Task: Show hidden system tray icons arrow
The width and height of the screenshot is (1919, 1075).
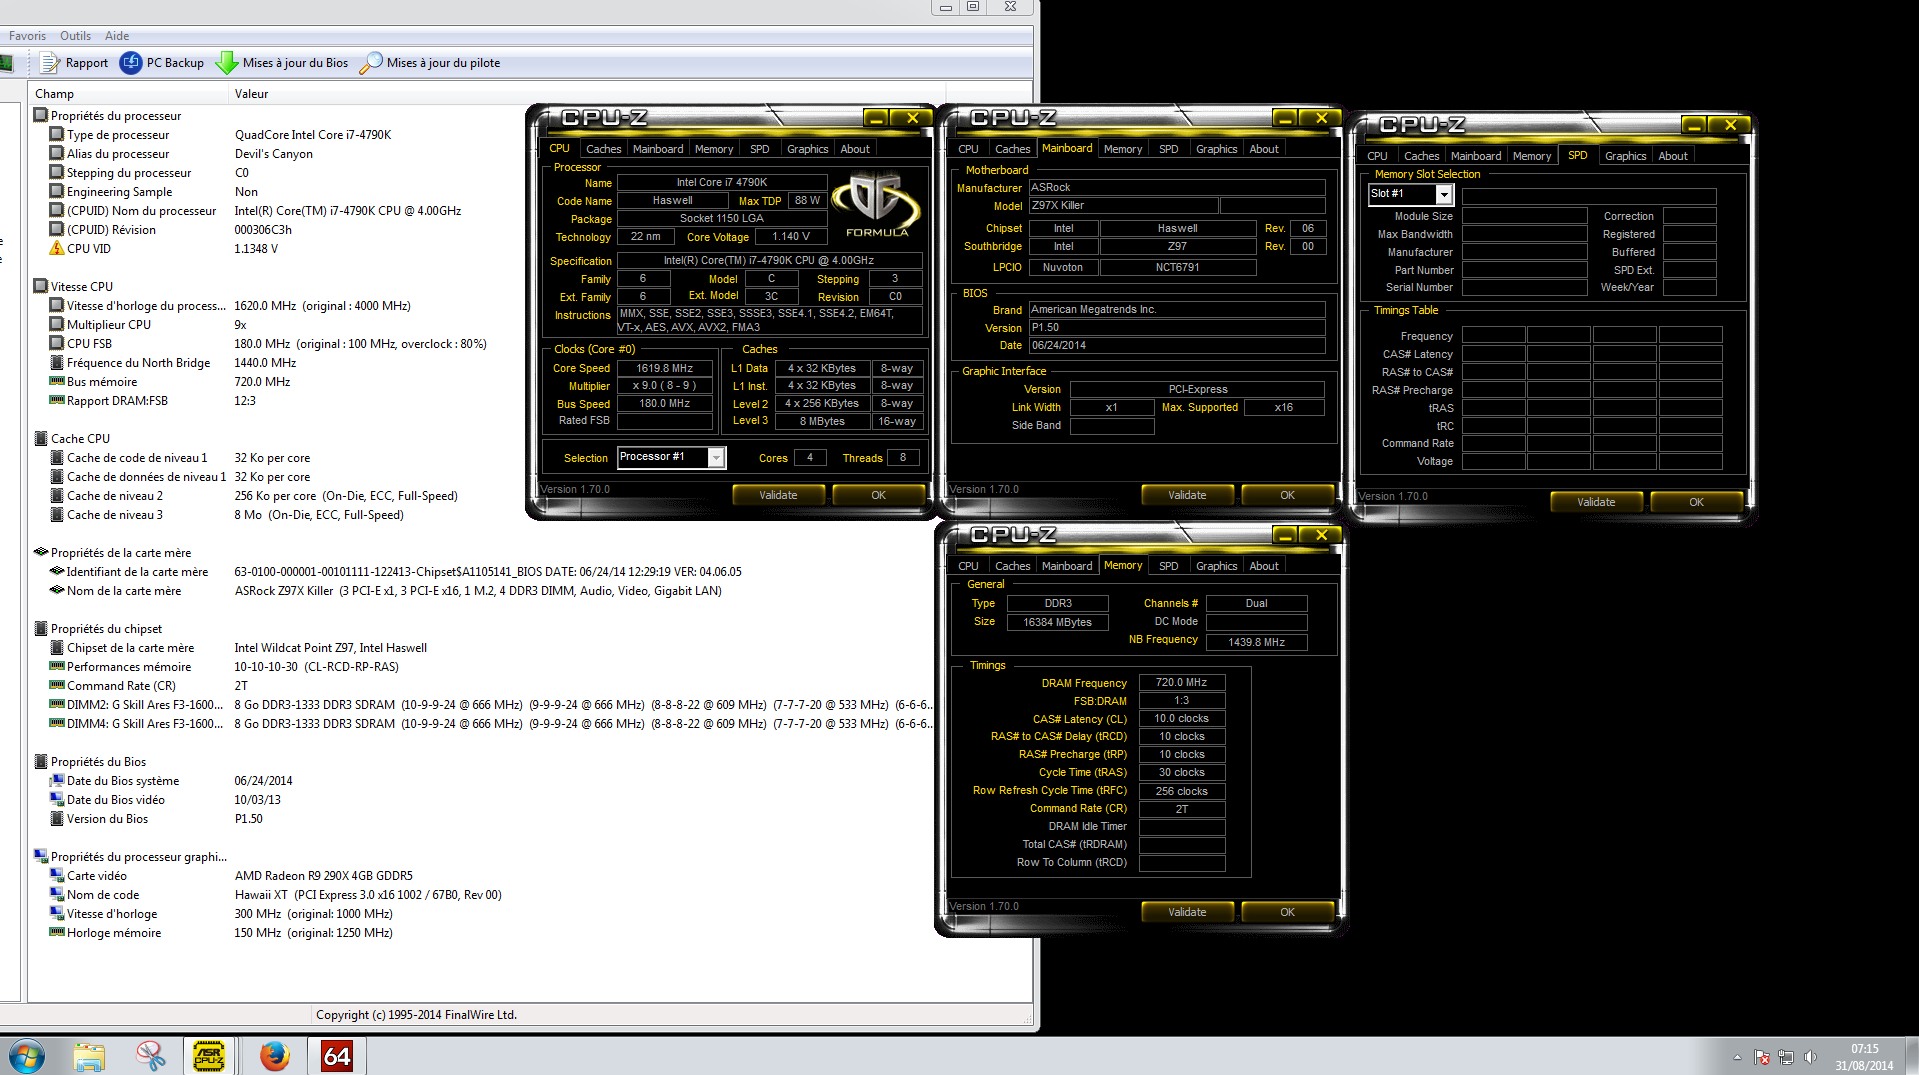Action: coord(1737,1057)
